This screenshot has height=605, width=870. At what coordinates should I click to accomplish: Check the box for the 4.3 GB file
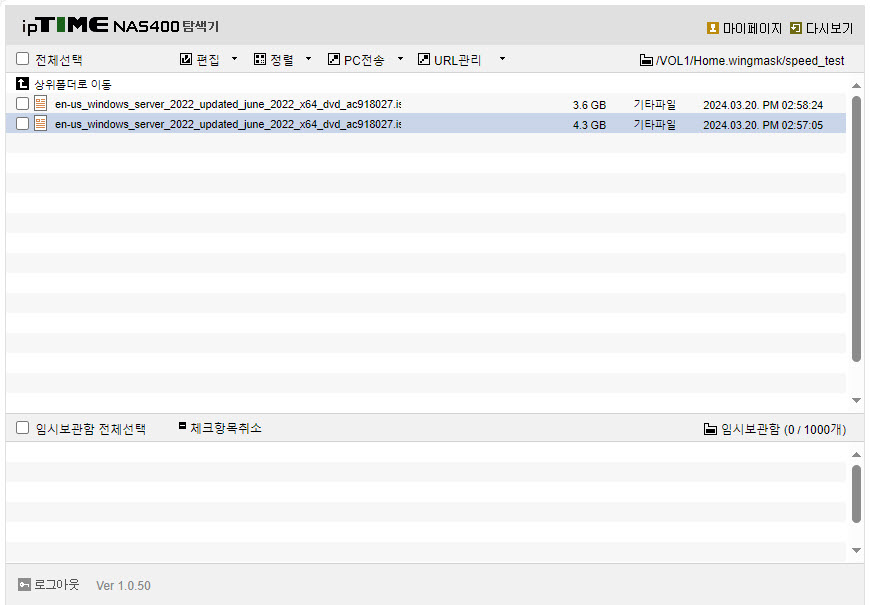tap(22, 123)
